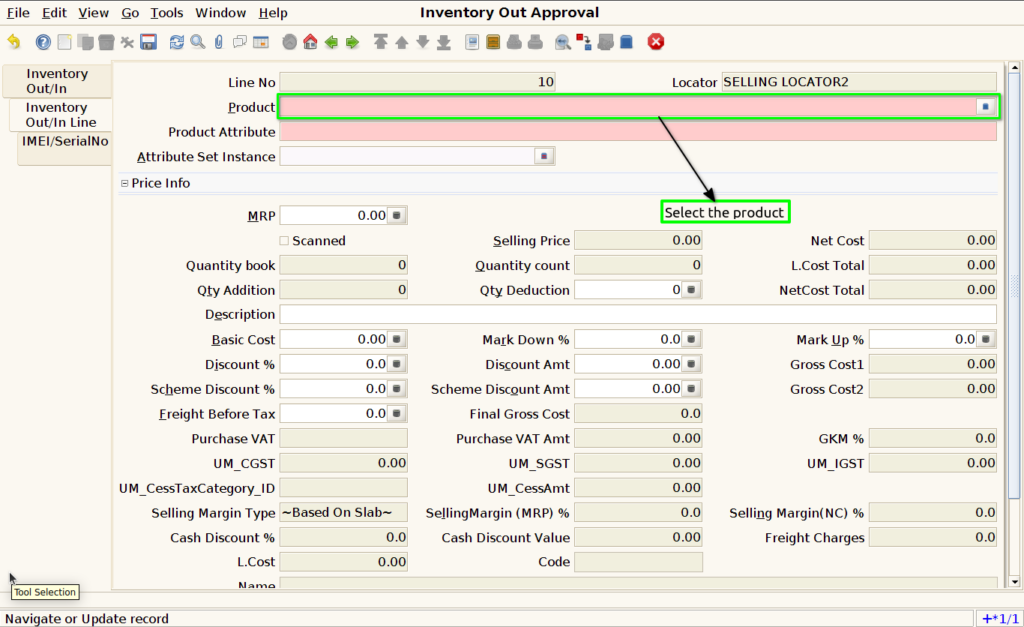Open the calculator for MRP
The image size is (1024, 627).
pos(396,216)
